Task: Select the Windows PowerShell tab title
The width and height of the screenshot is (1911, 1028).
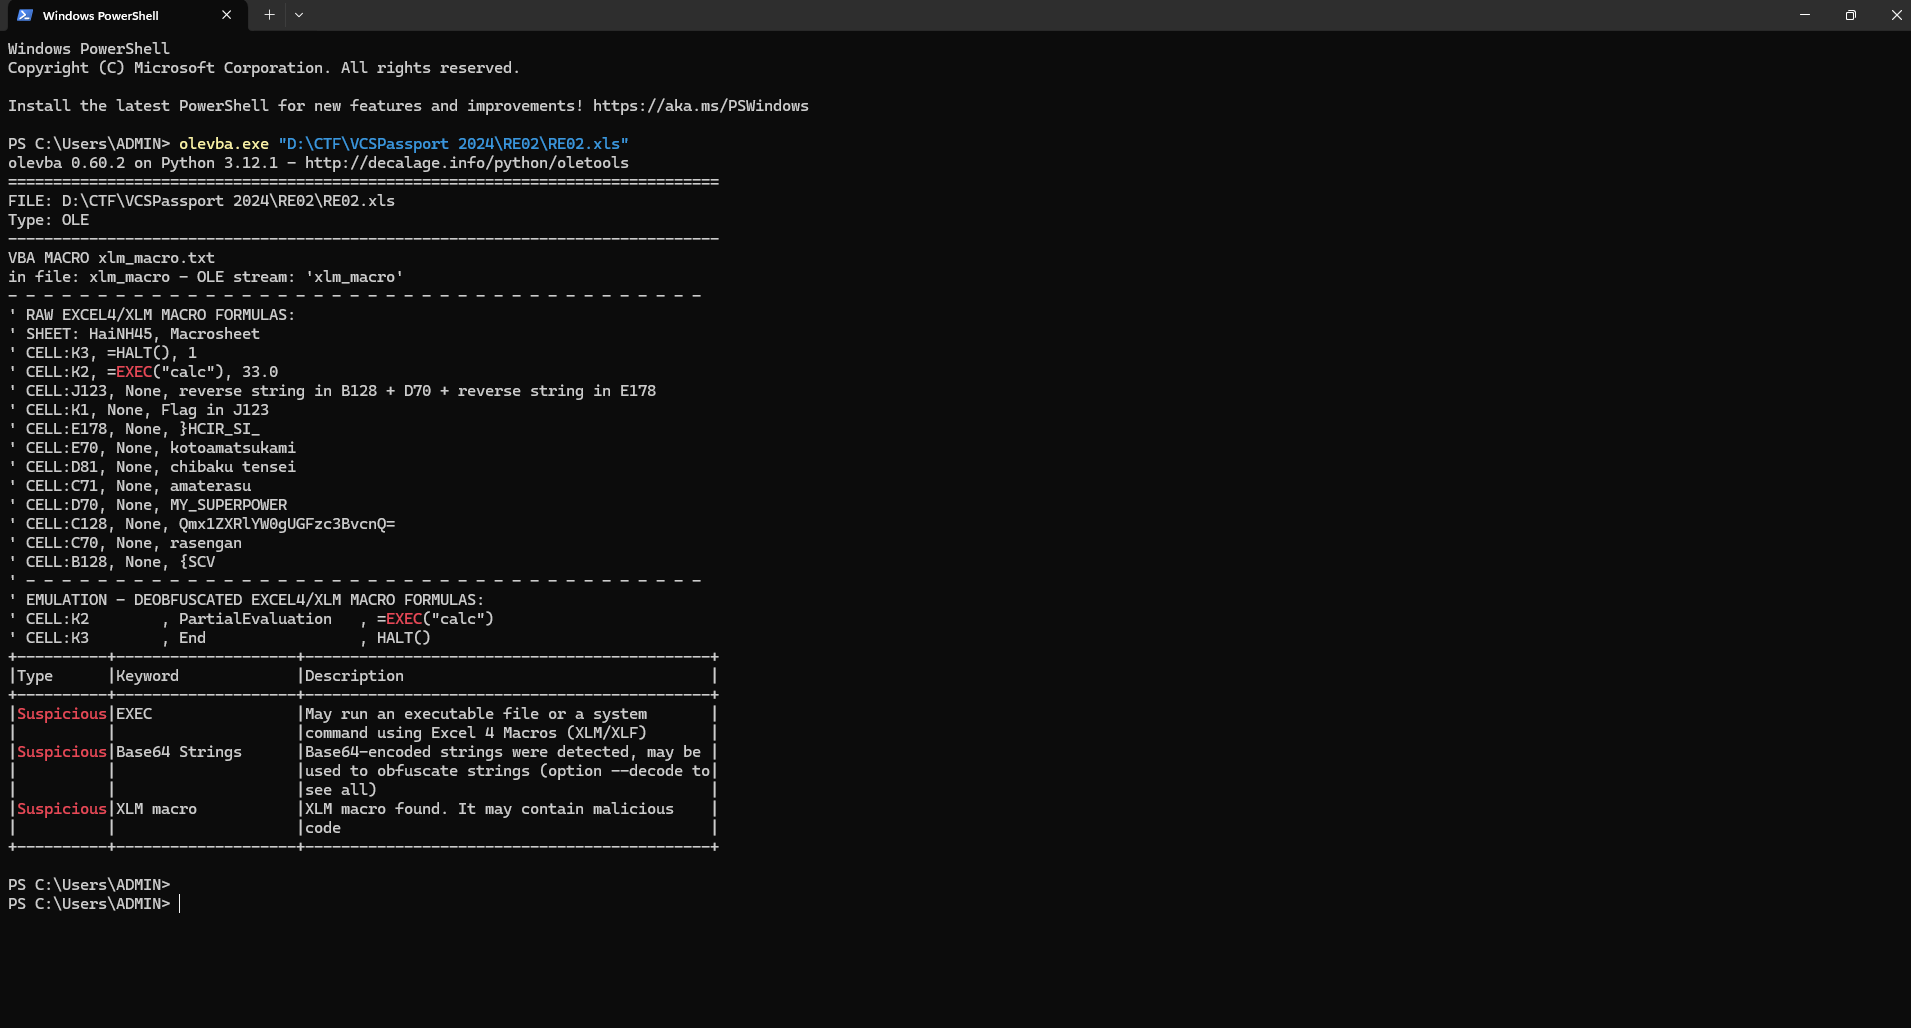Action: pyautogui.click(x=100, y=16)
